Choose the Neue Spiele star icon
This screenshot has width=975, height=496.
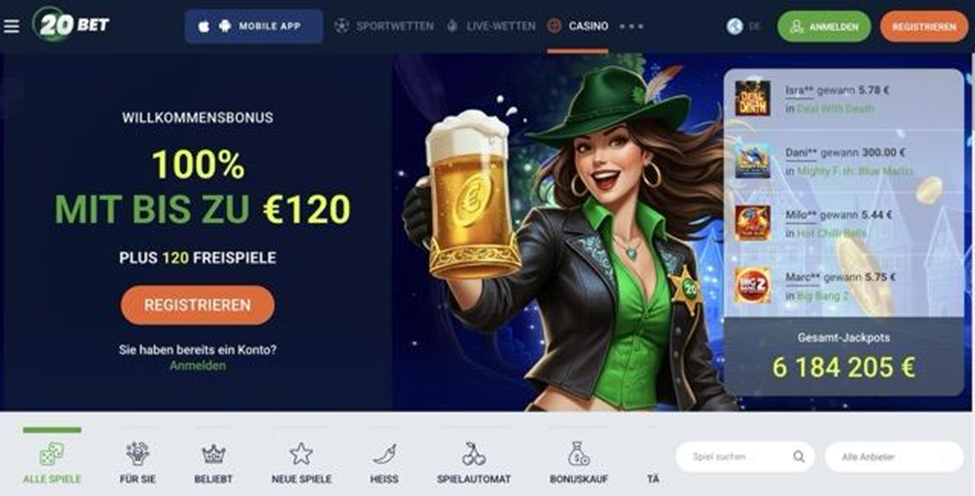301,454
